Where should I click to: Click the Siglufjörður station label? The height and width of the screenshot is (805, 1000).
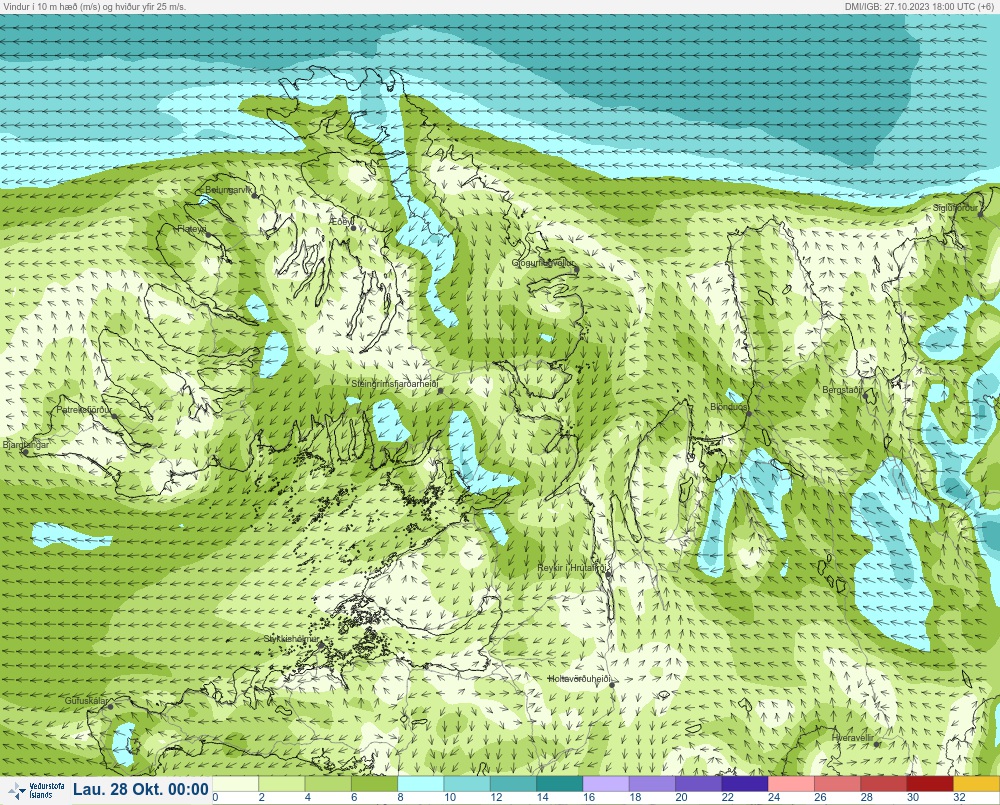pos(955,208)
